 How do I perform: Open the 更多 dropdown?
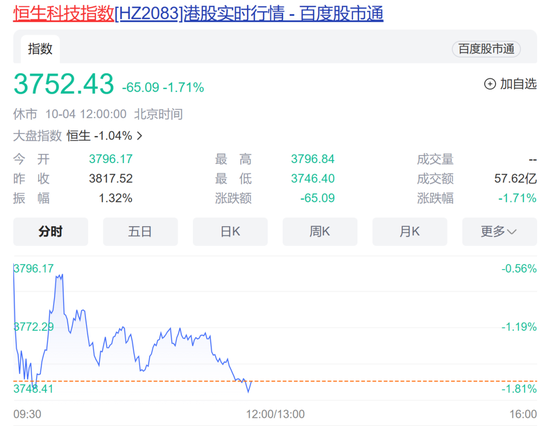499,232
